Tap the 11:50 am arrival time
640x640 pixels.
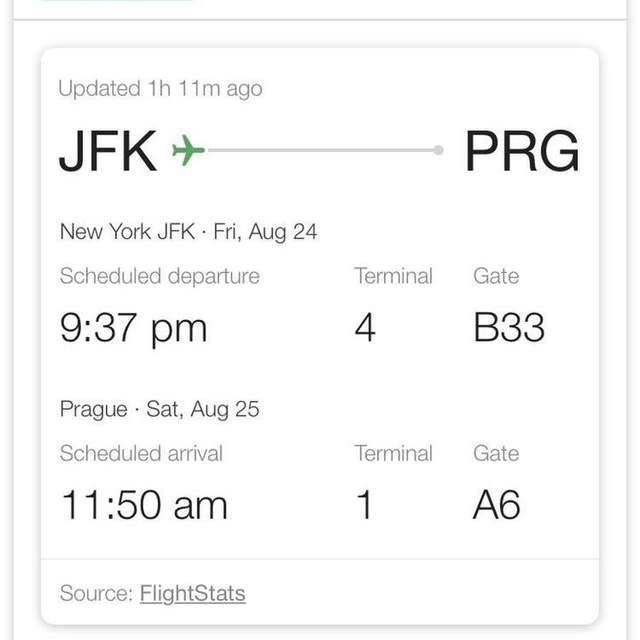144,505
